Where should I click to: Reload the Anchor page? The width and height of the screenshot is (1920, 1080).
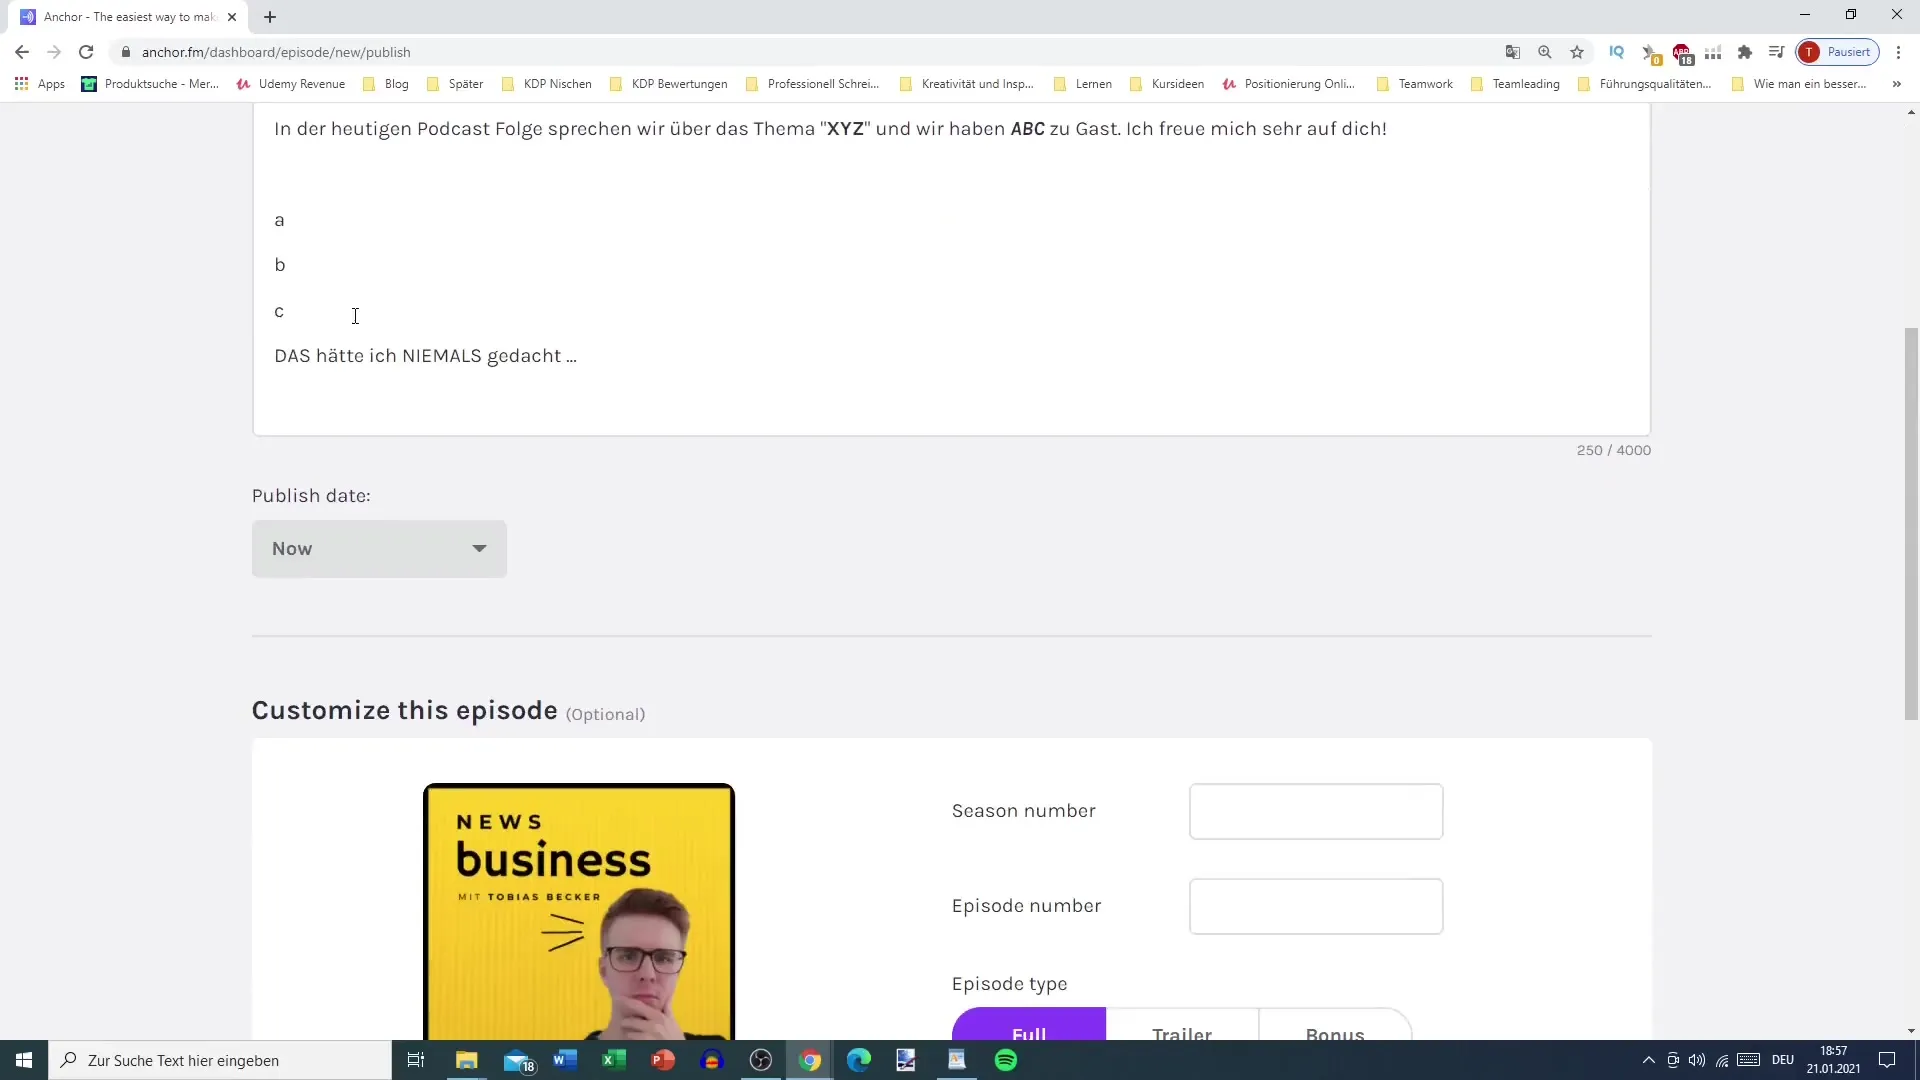pyautogui.click(x=86, y=52)
